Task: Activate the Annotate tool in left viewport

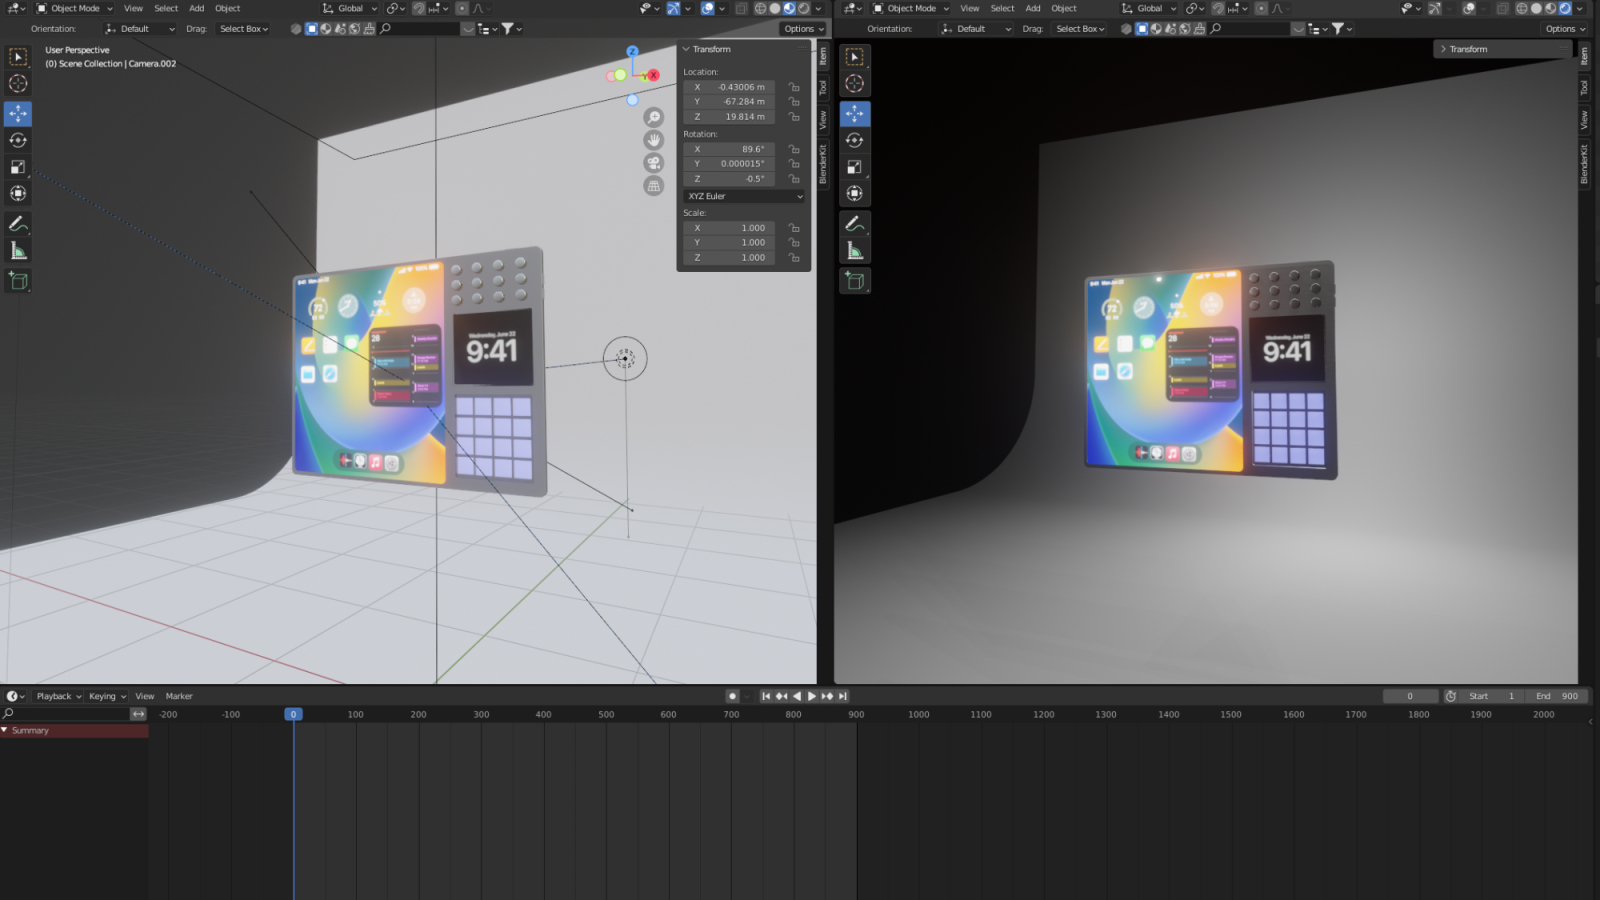Action: (x=18, y=224)
